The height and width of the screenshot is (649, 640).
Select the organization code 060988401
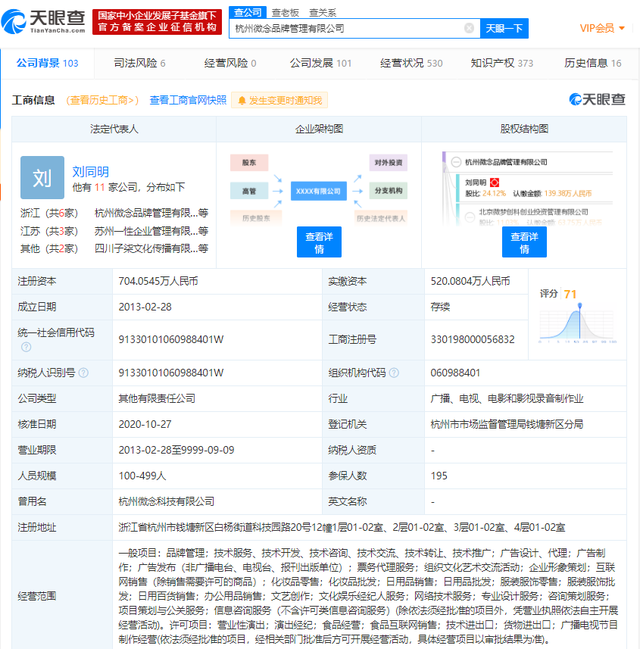455,373
